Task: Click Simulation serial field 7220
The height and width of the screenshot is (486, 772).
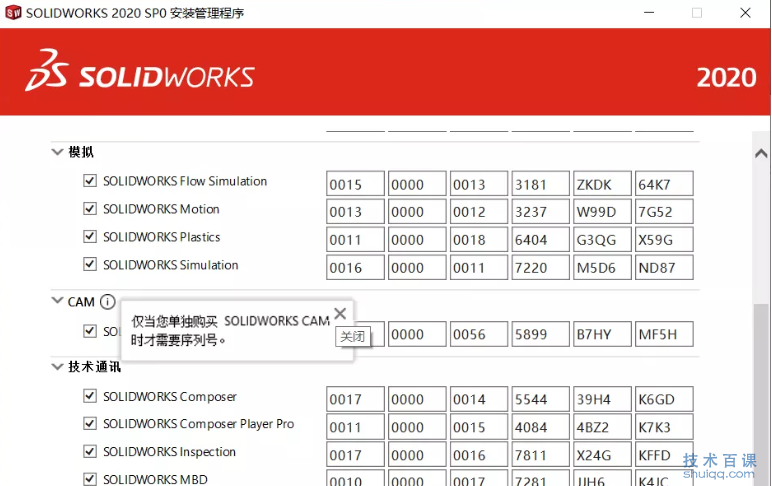Action: (541, 267)
